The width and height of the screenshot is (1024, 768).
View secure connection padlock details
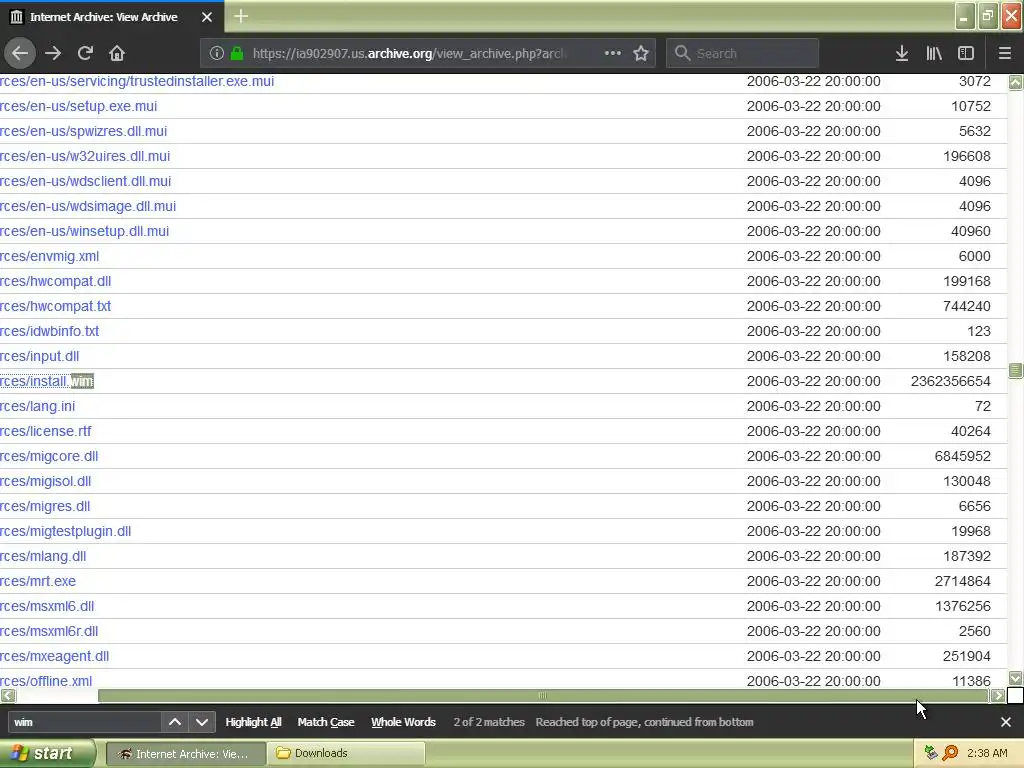237,54
